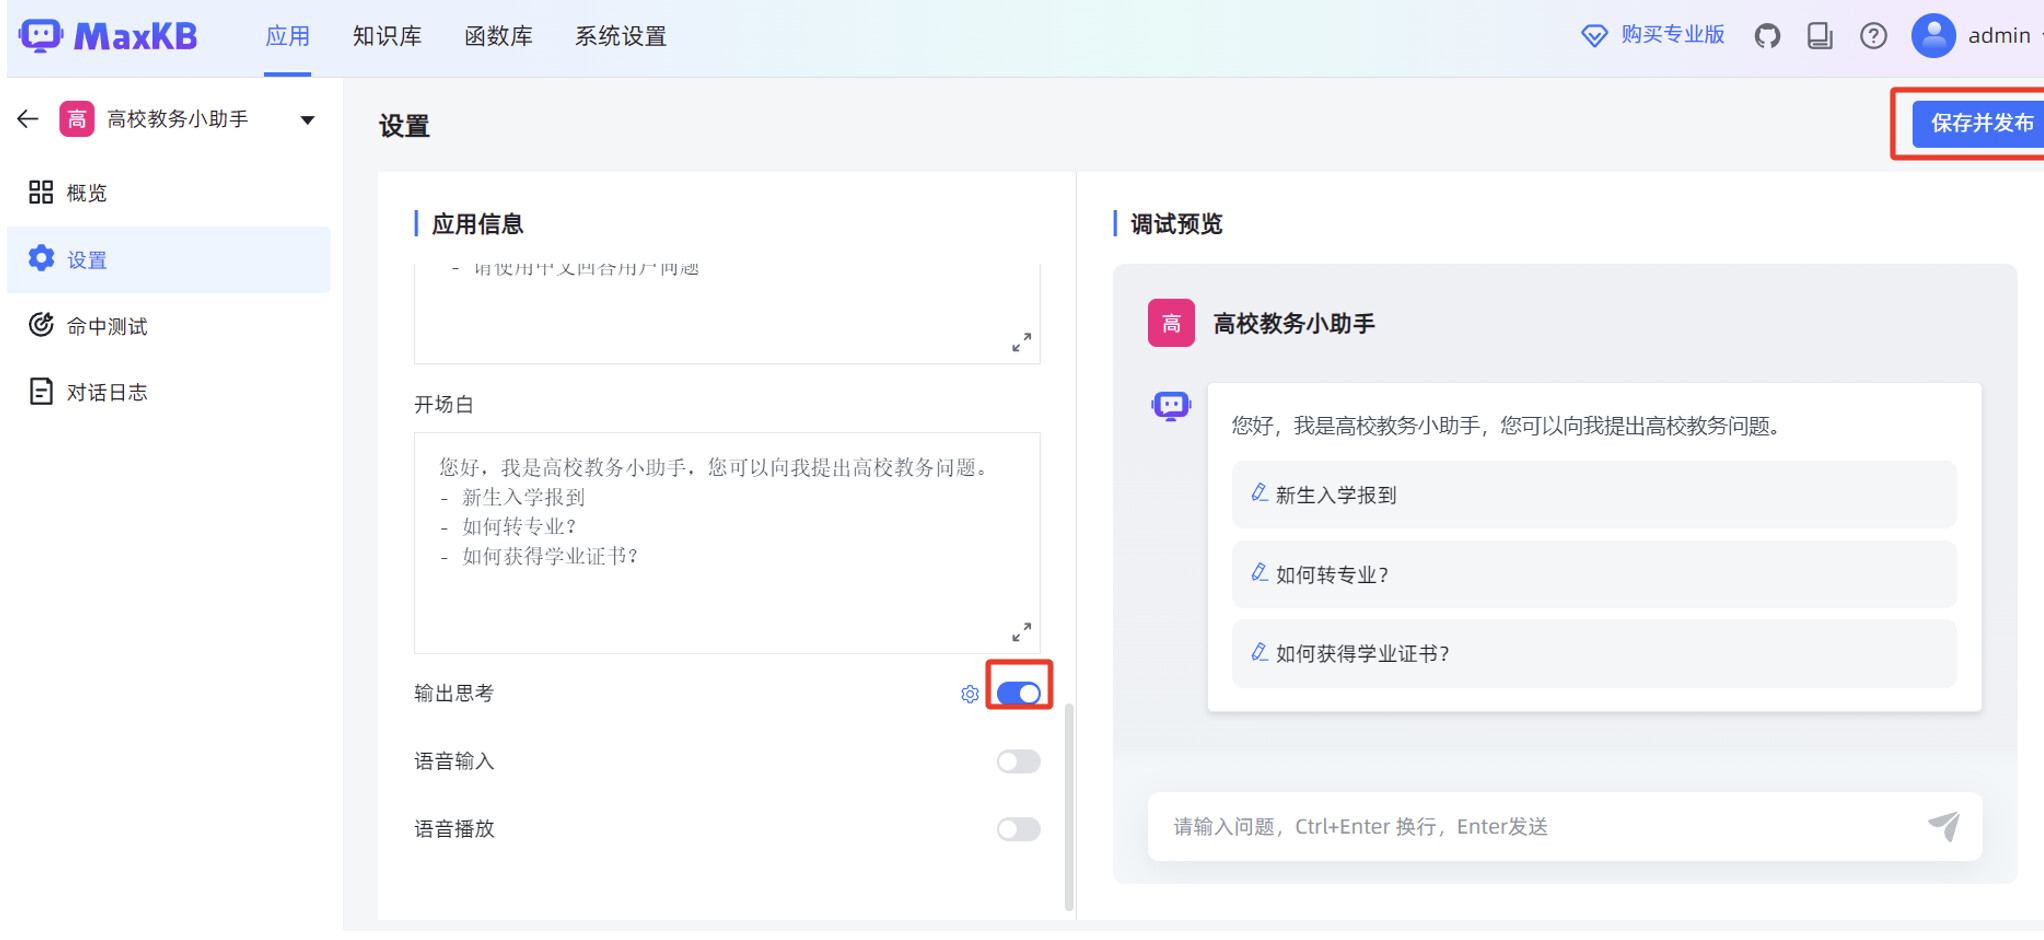Viewport: 2044px width, 940px height.
Task: Click the 输出思考 label
Action: tap(454, 693)
